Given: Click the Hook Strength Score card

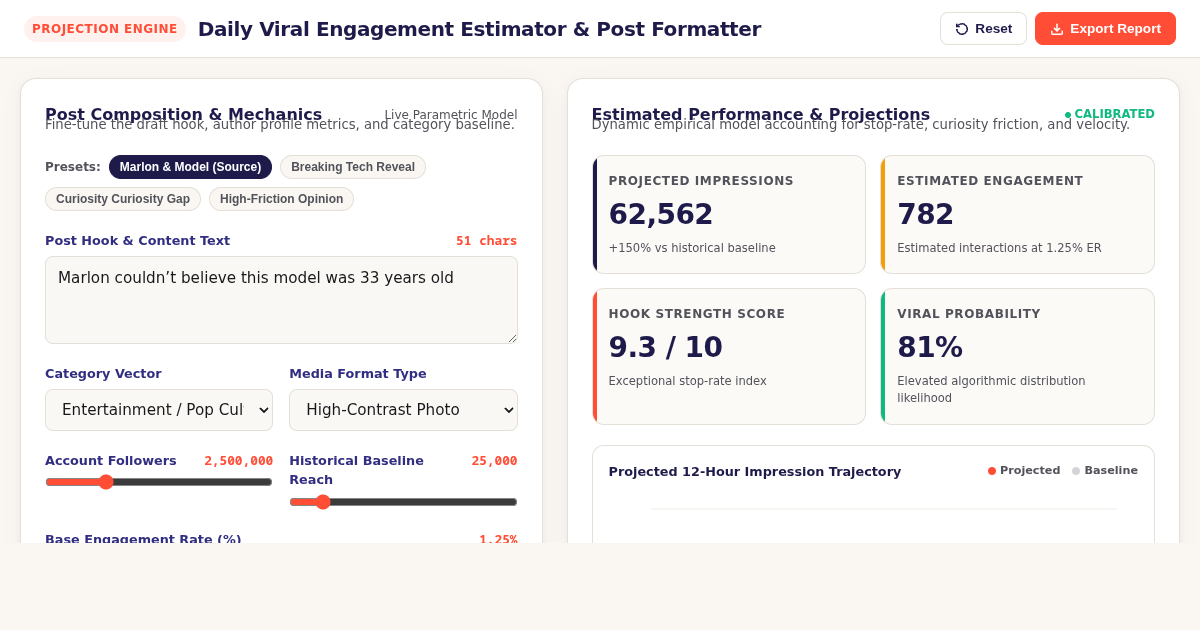Looking at the screenshot, I should 729,356.
